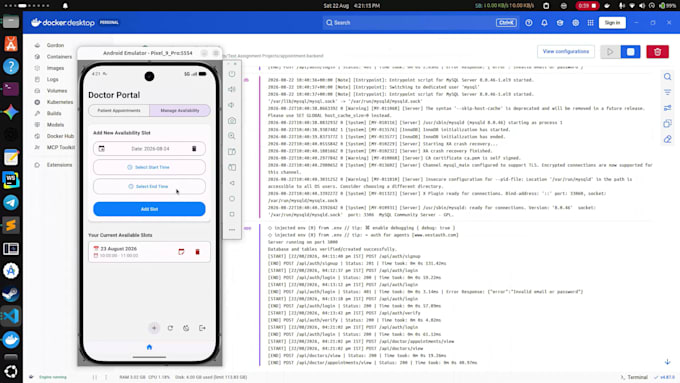The height and width of the screenshot is (383, 680).
Task: Click View configurations button
Action: click(x=566, y=51)
